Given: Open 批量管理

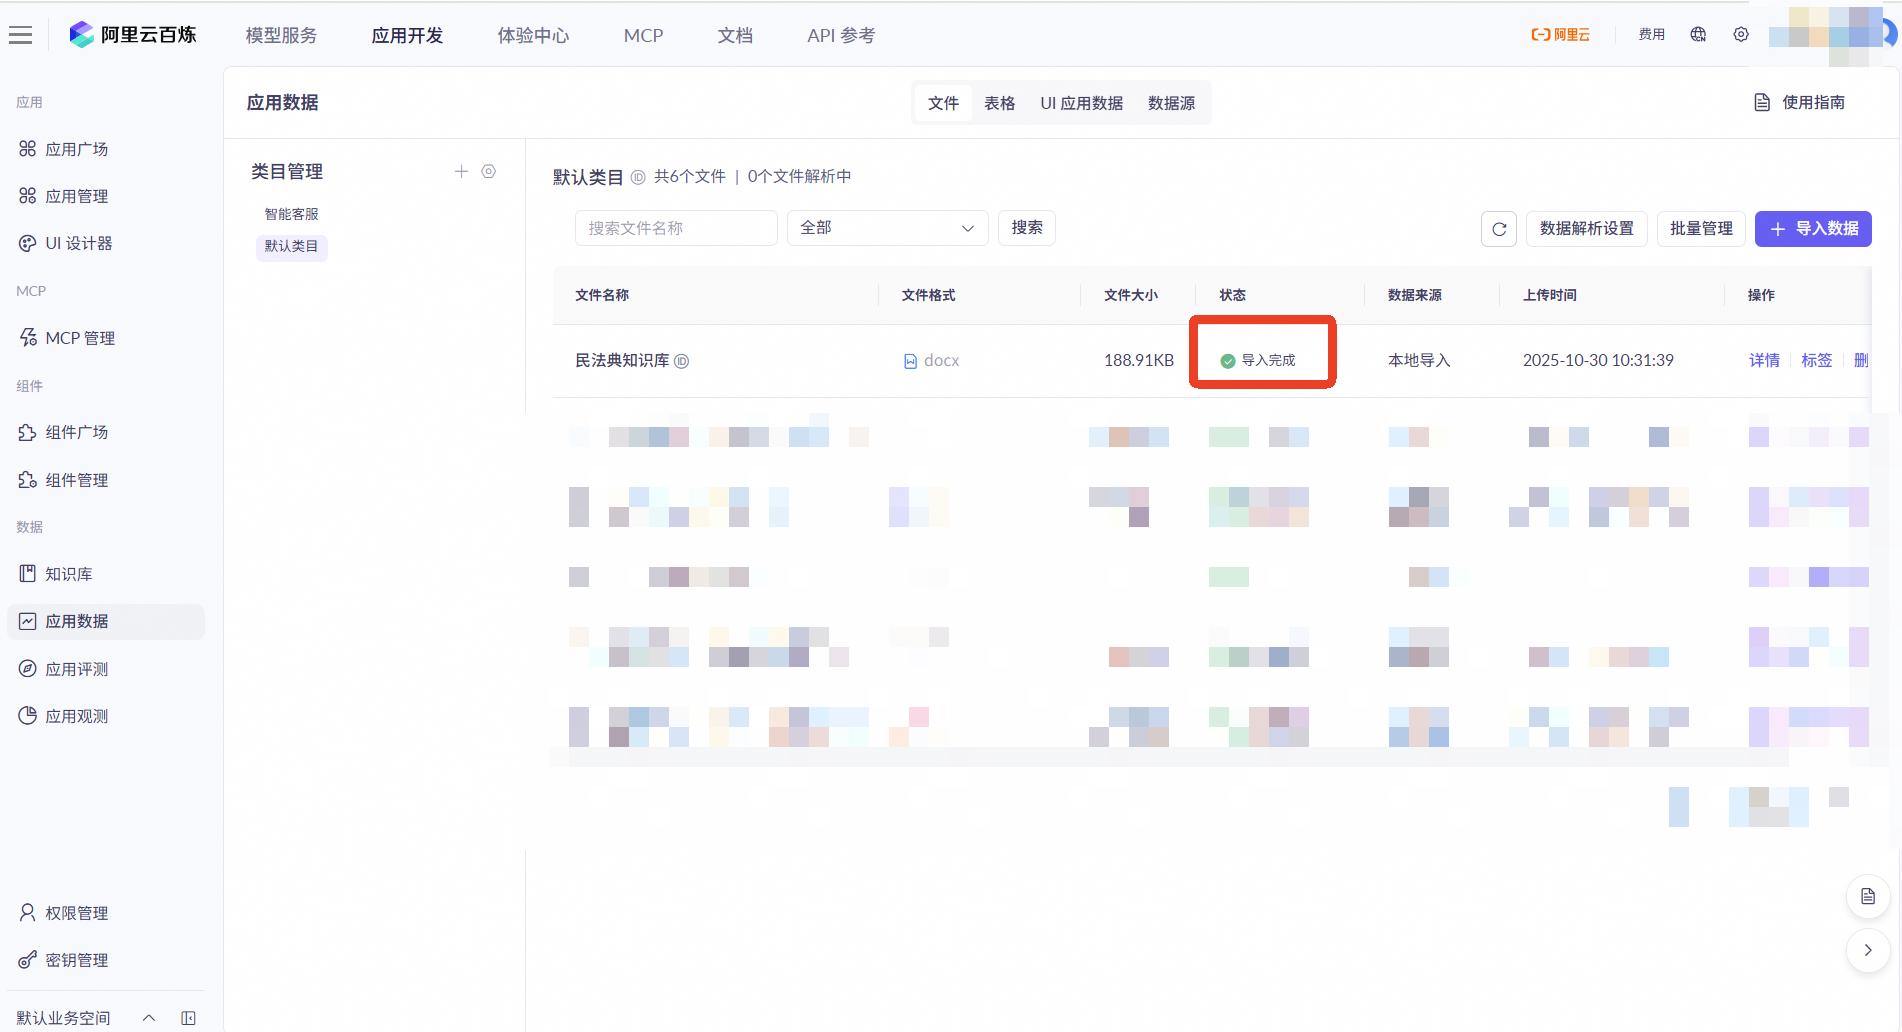Looking at the screenshot, I should (1701, 229).
